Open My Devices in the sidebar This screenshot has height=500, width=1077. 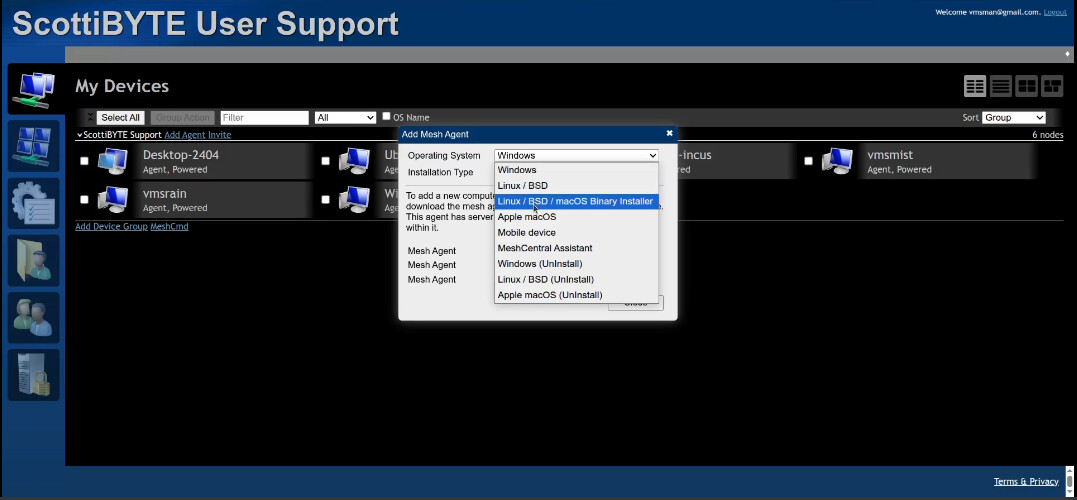[34, 145]
